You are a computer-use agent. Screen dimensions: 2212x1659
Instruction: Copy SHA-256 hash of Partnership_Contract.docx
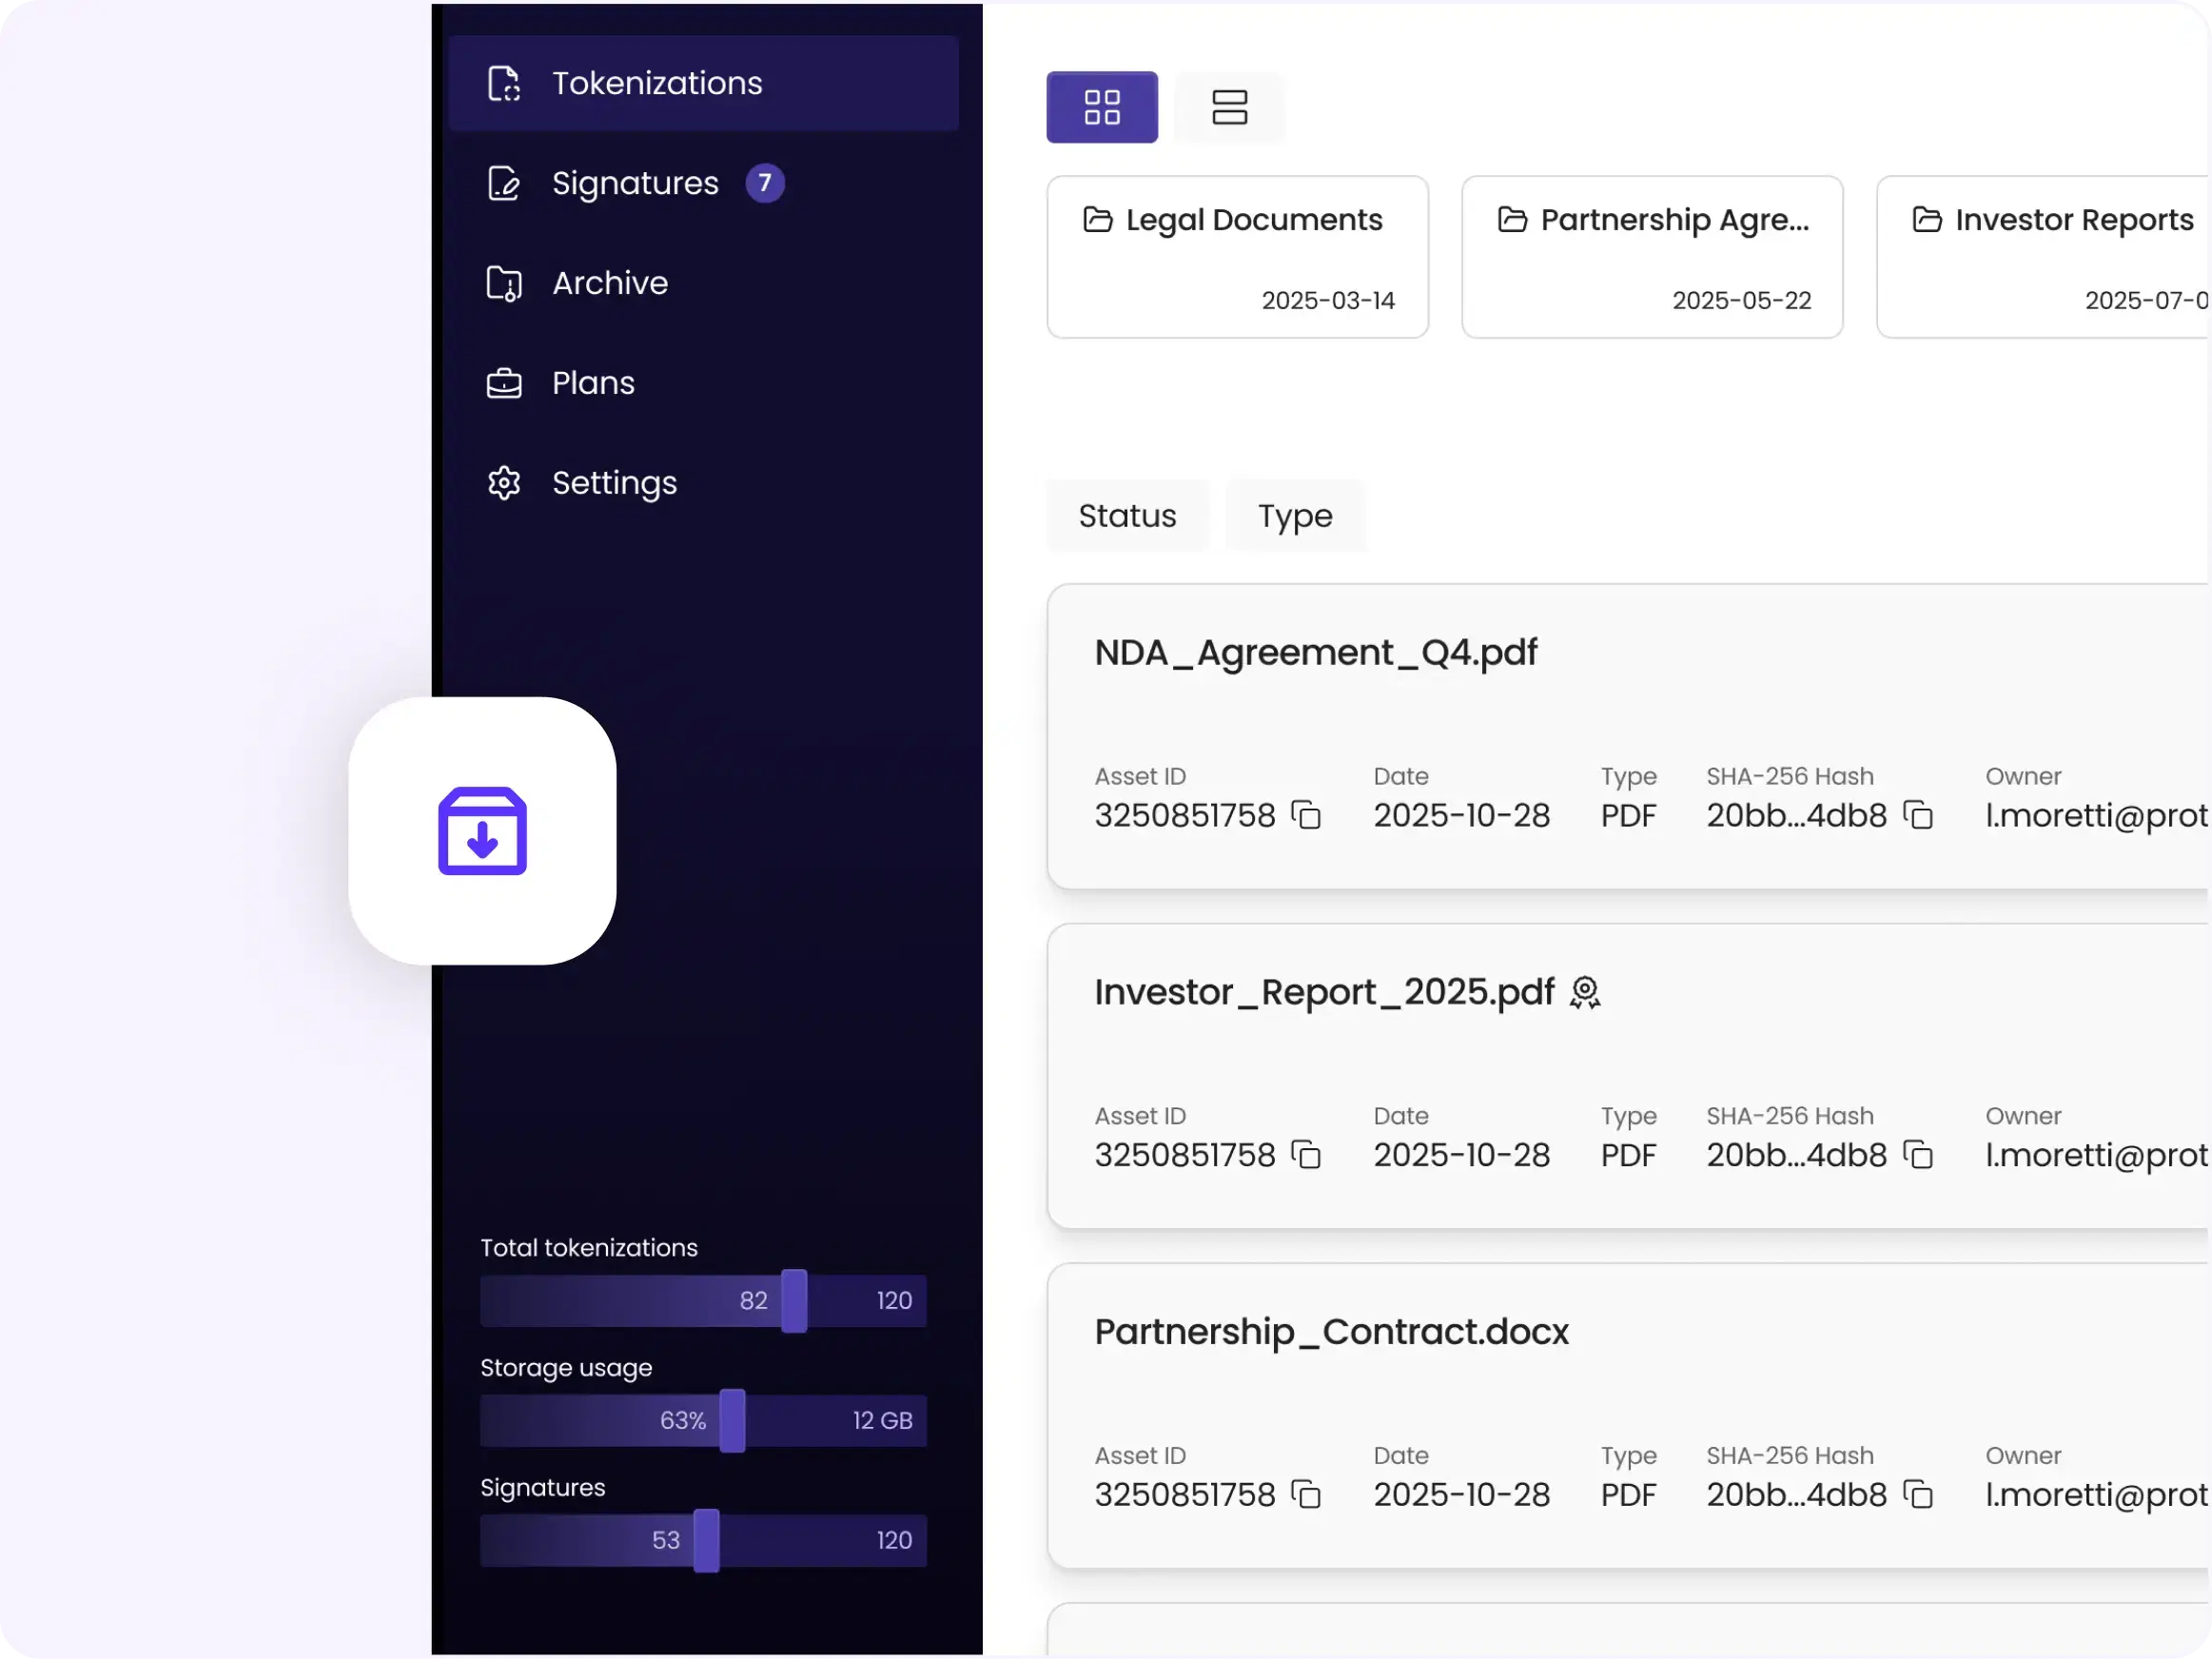(1918, 1495)
